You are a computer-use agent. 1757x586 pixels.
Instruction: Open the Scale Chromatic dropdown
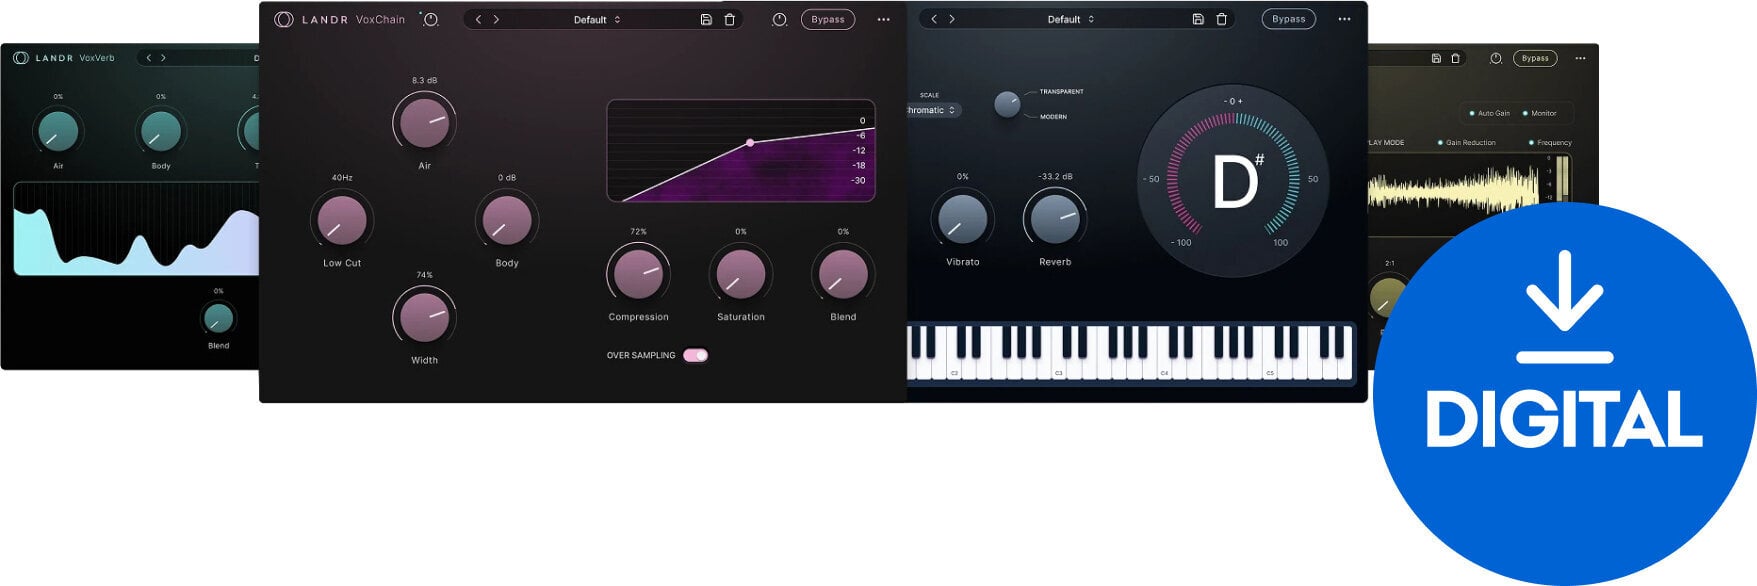[x=934, y=110]
